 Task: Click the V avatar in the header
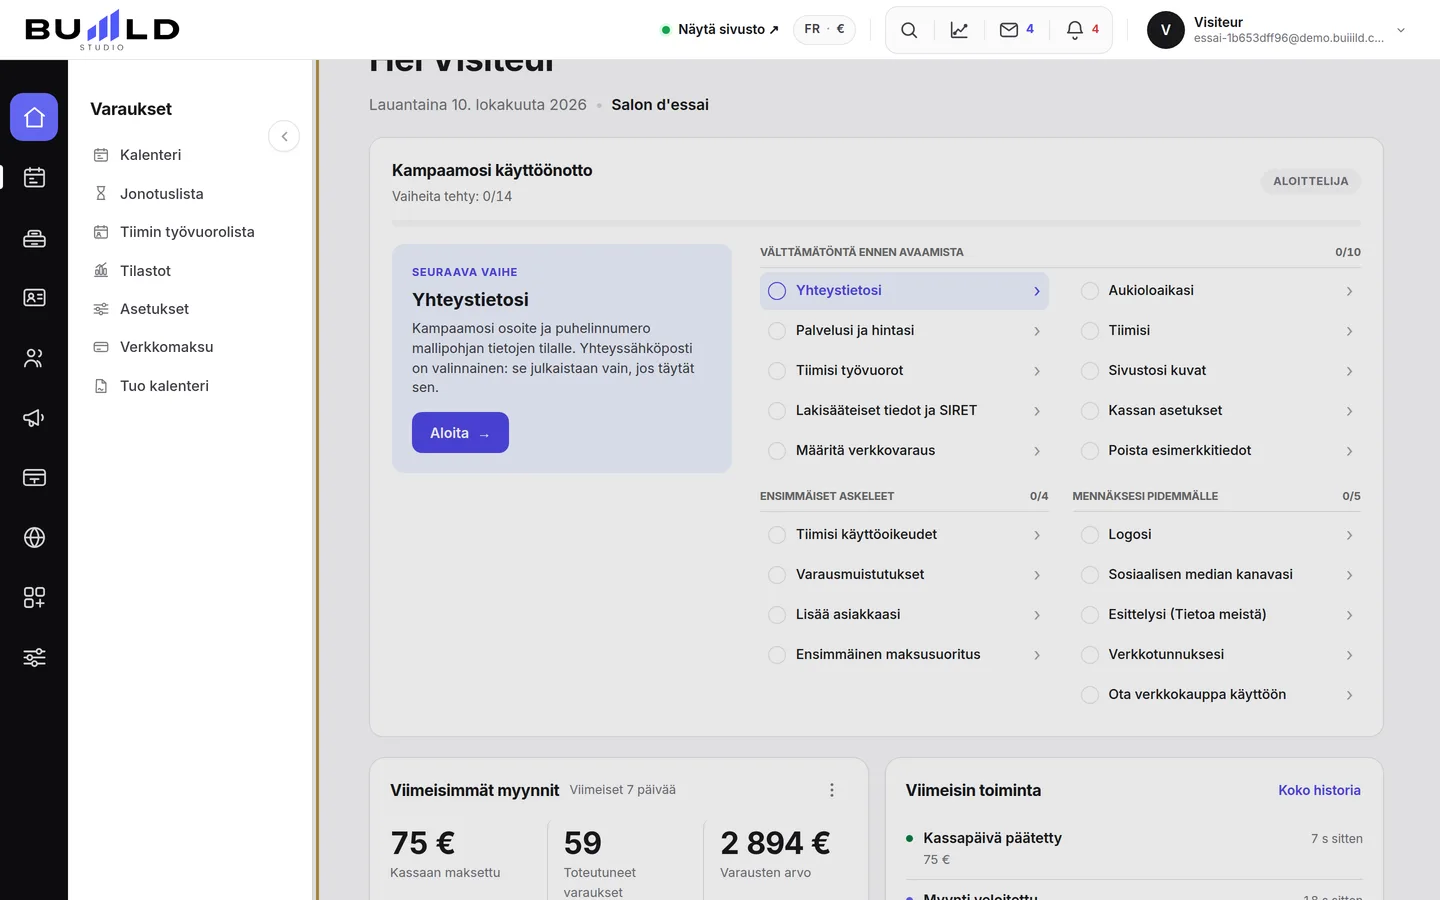coord(1166,30)
